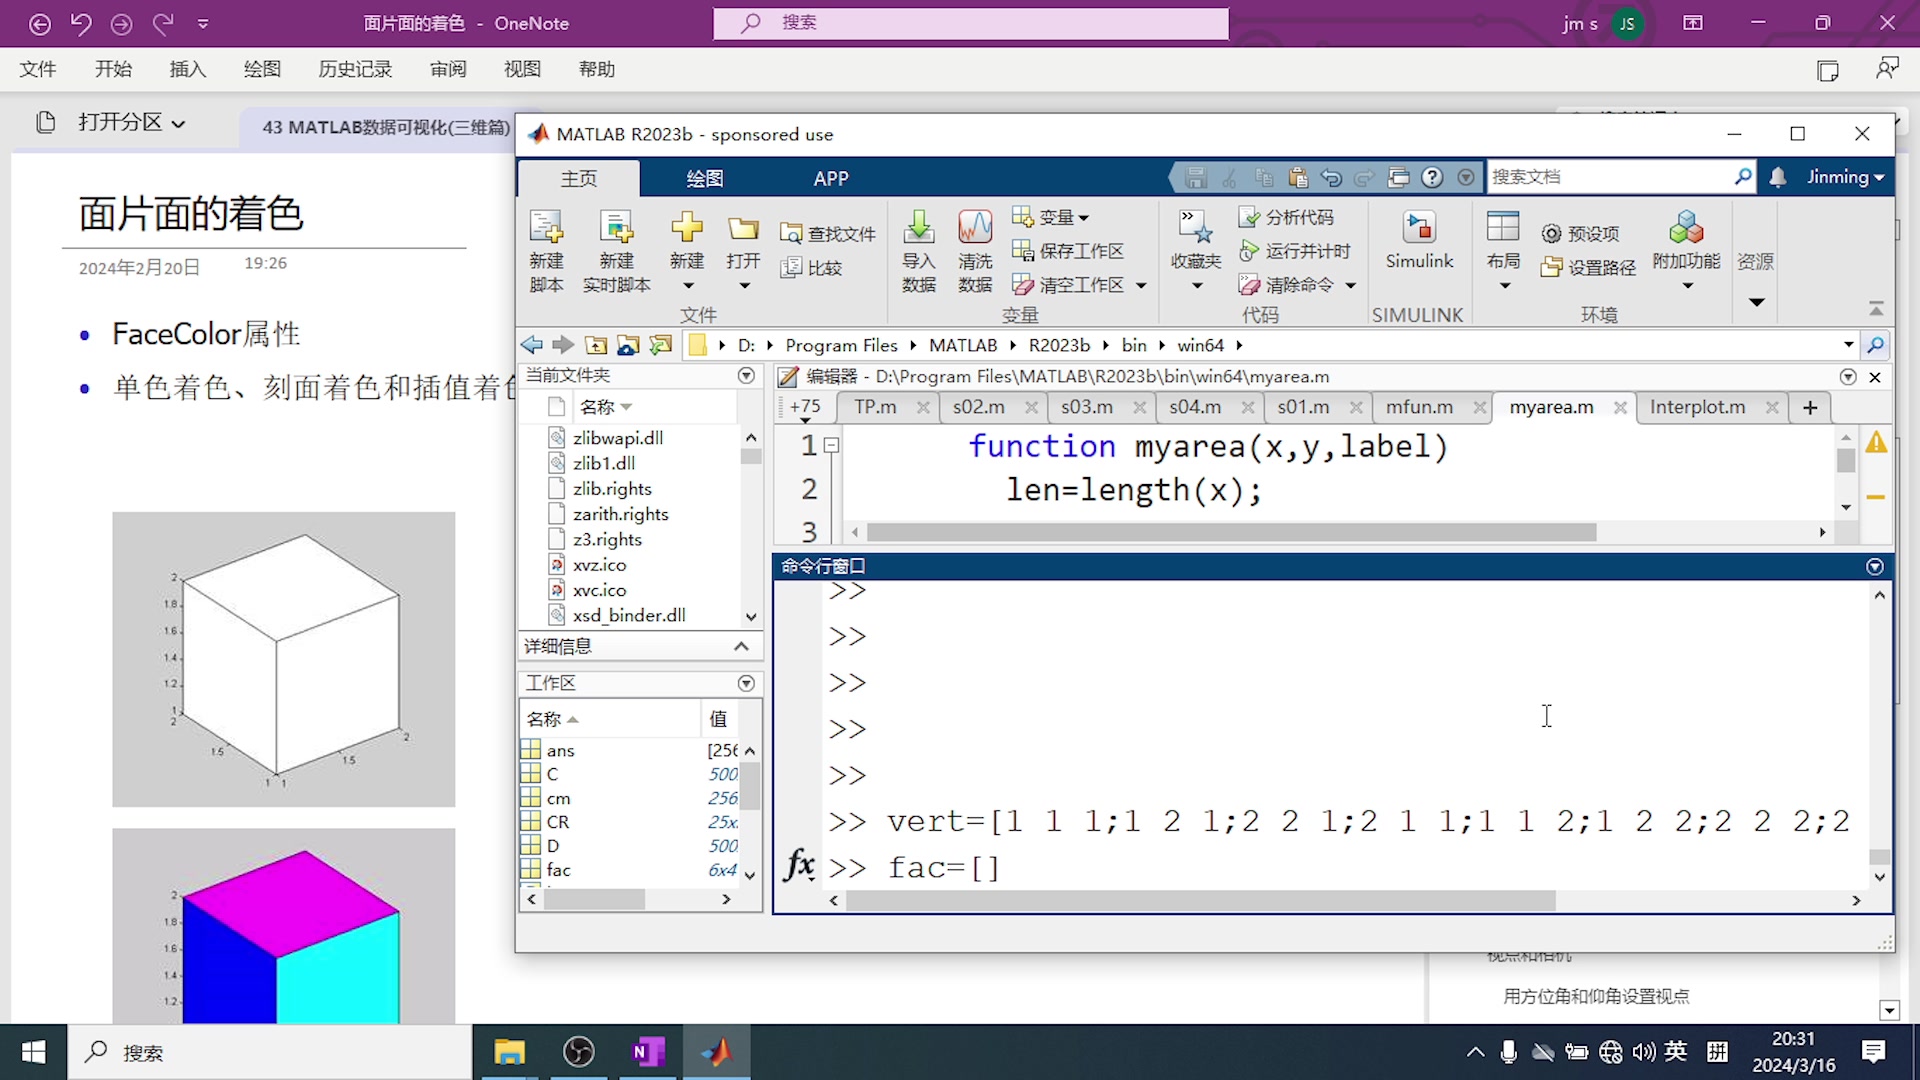Click the Layout (布局) icon
Image resolution: width=1920 pixels, height=1080 pixels.
coord(1502,229)
